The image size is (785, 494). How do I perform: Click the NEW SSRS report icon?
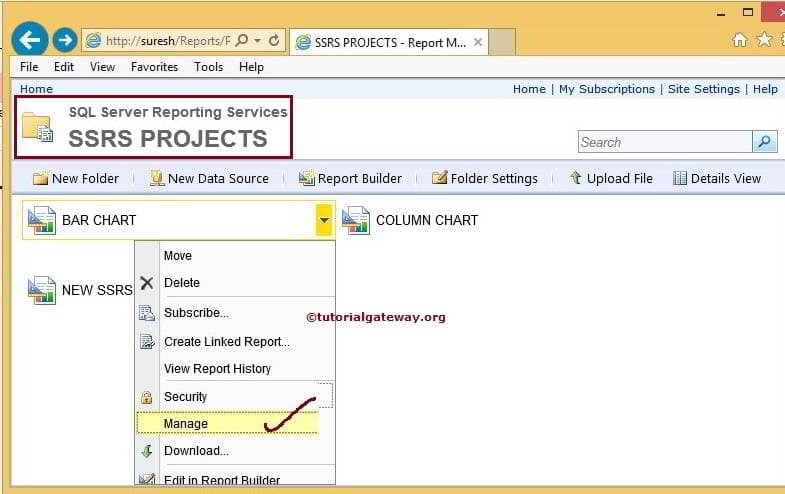42,290
